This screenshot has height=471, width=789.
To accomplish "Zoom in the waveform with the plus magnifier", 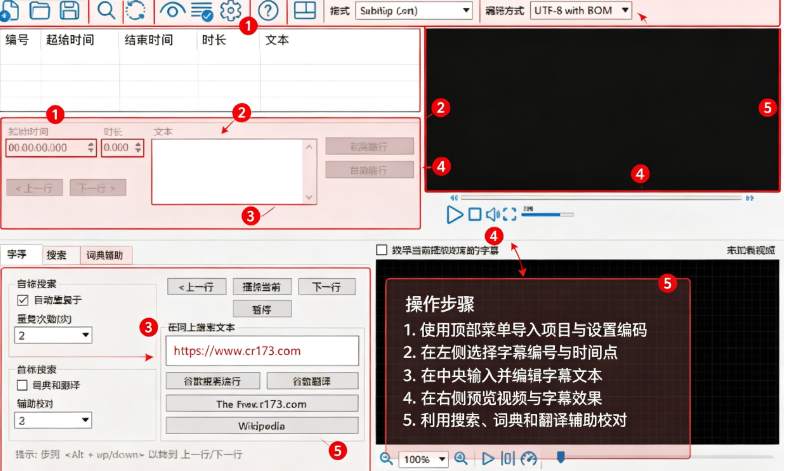I will pyautogui.click(x=461, y=458).
